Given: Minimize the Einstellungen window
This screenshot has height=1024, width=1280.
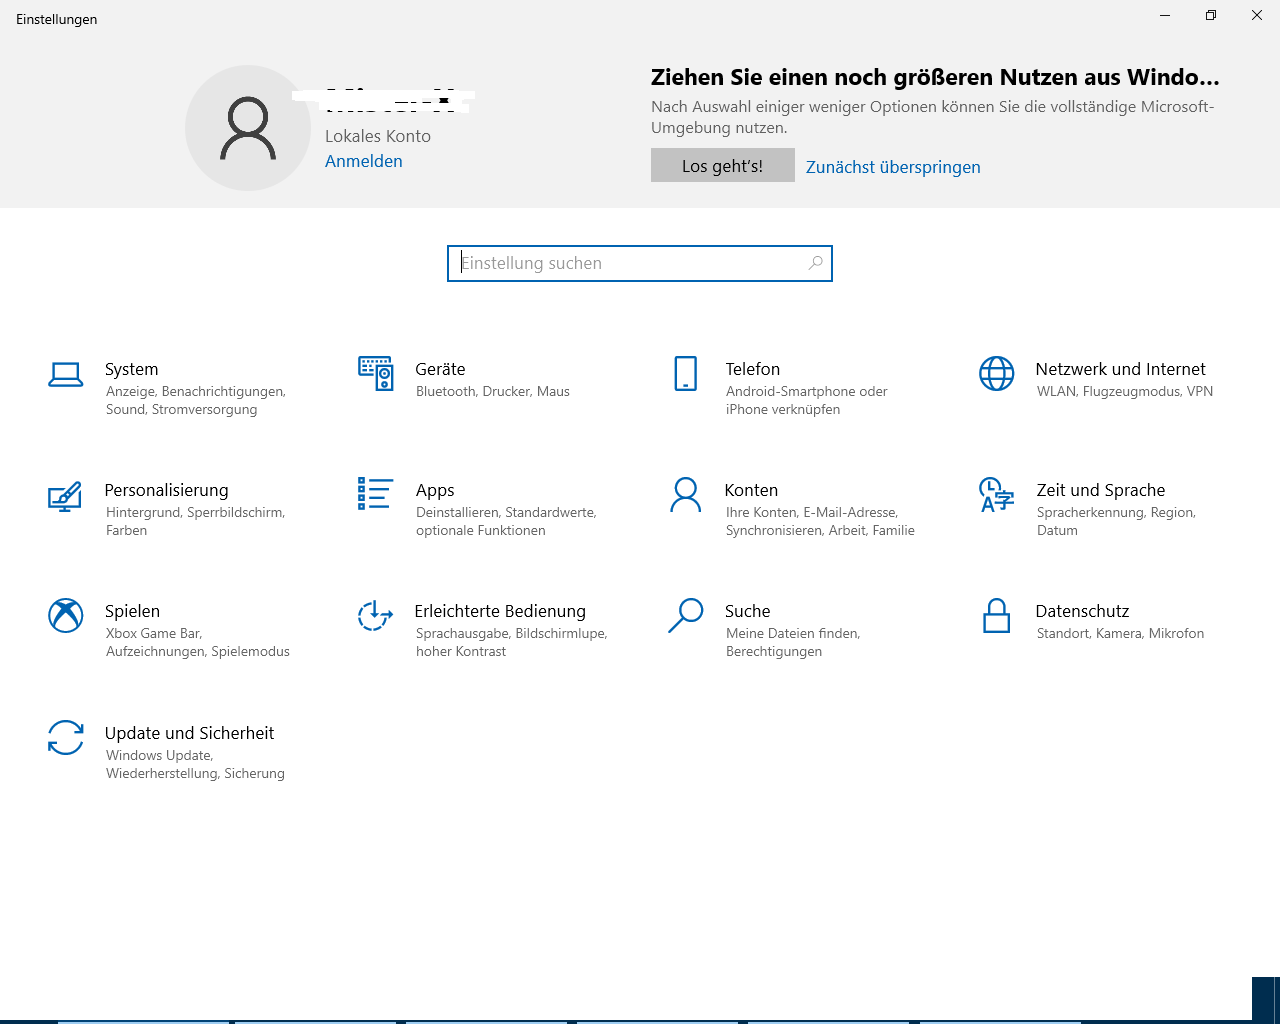Looking at the screenshot, I should click(1165, 15).
